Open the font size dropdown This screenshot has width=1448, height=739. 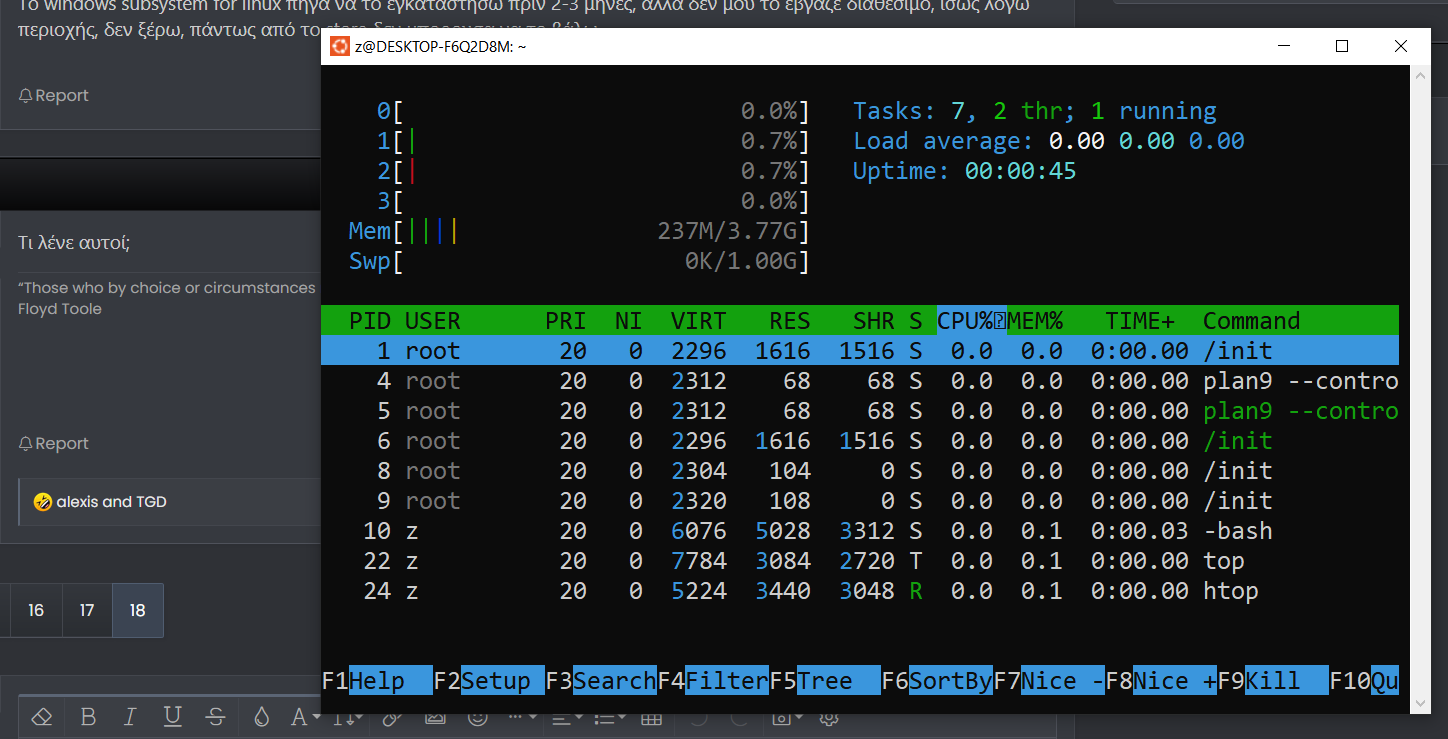point(304,717)
